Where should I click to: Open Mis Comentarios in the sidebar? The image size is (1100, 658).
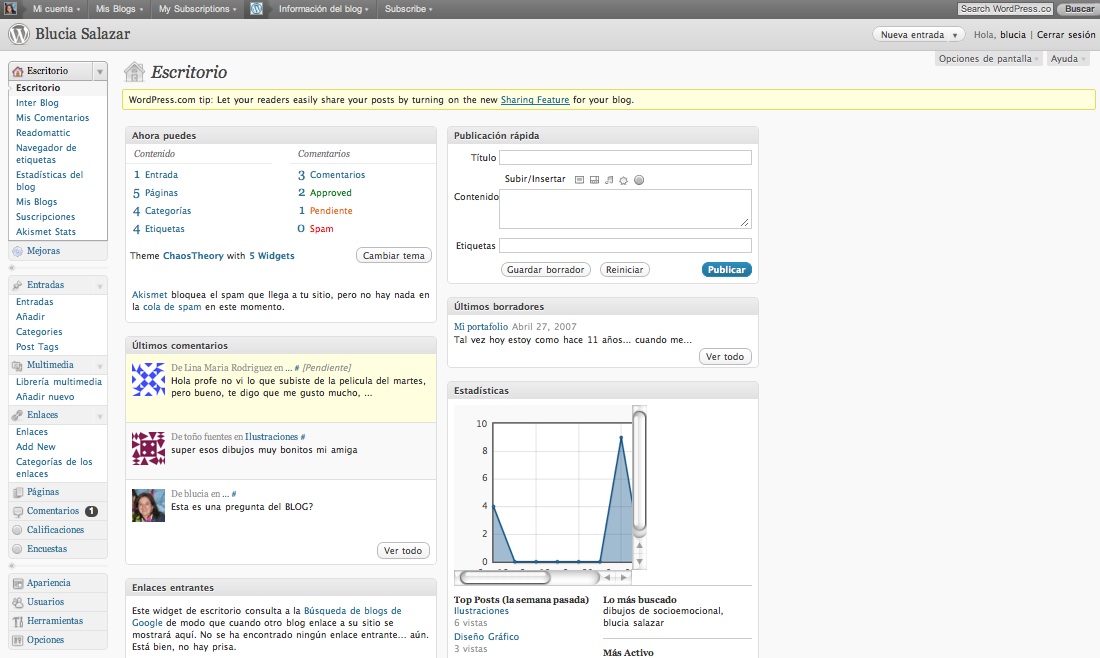click(x=53, y=118)
